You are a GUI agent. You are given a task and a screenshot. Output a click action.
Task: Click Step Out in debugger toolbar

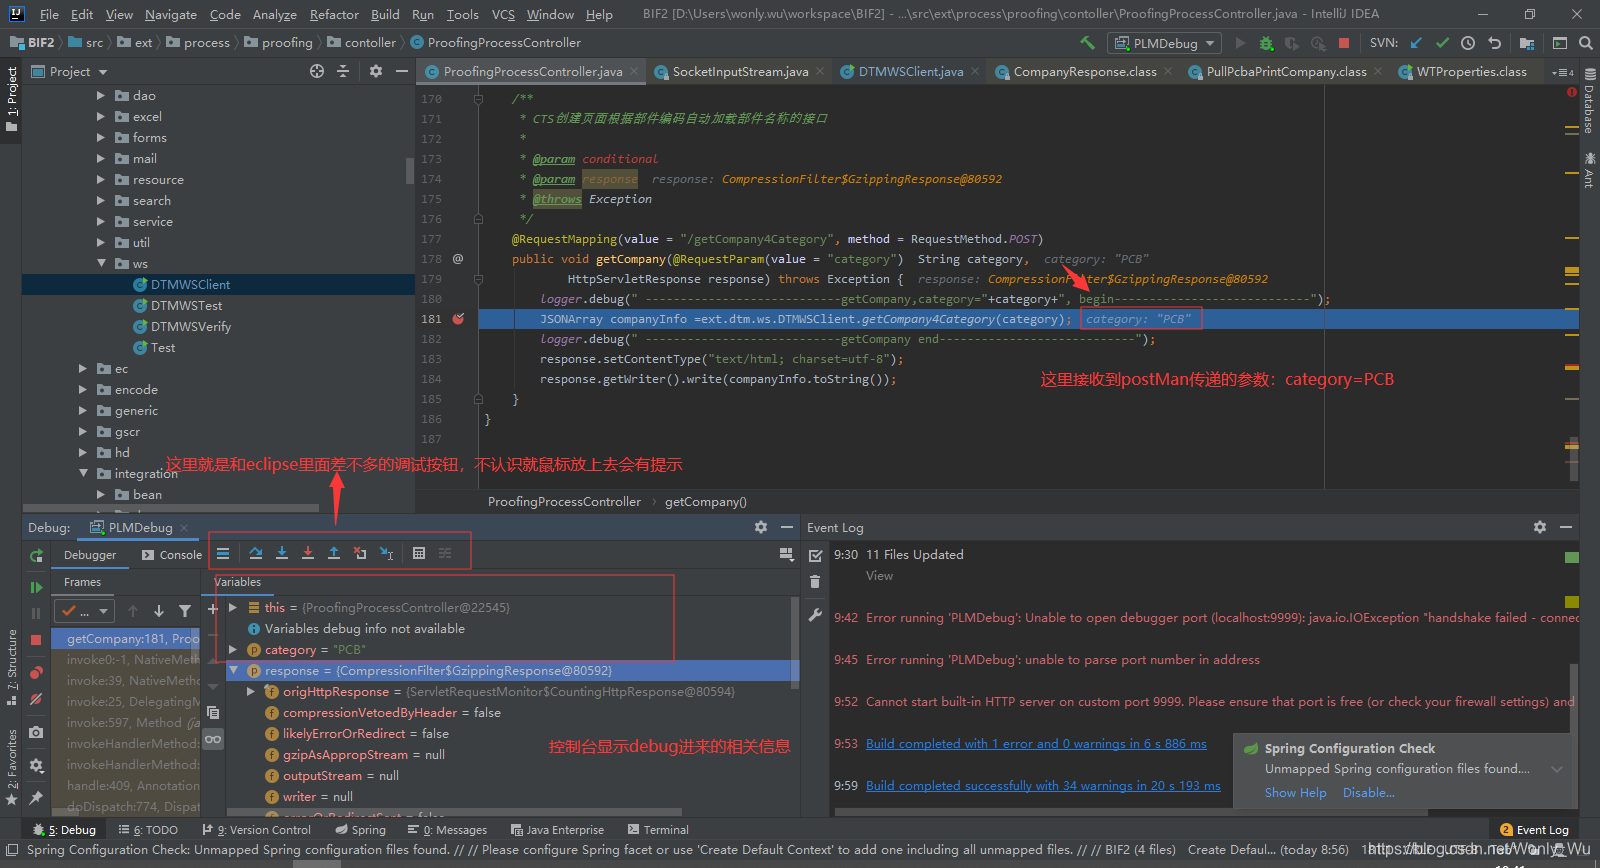pos(334,553)
